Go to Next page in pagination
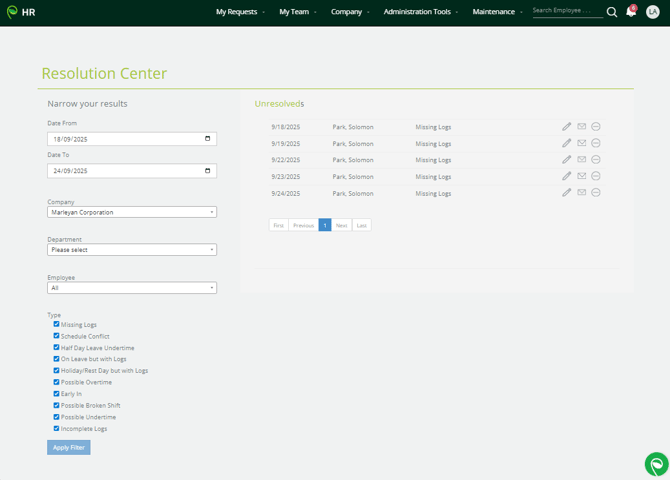670x480 pixels. pyautogui.click(x=341, y=225)
